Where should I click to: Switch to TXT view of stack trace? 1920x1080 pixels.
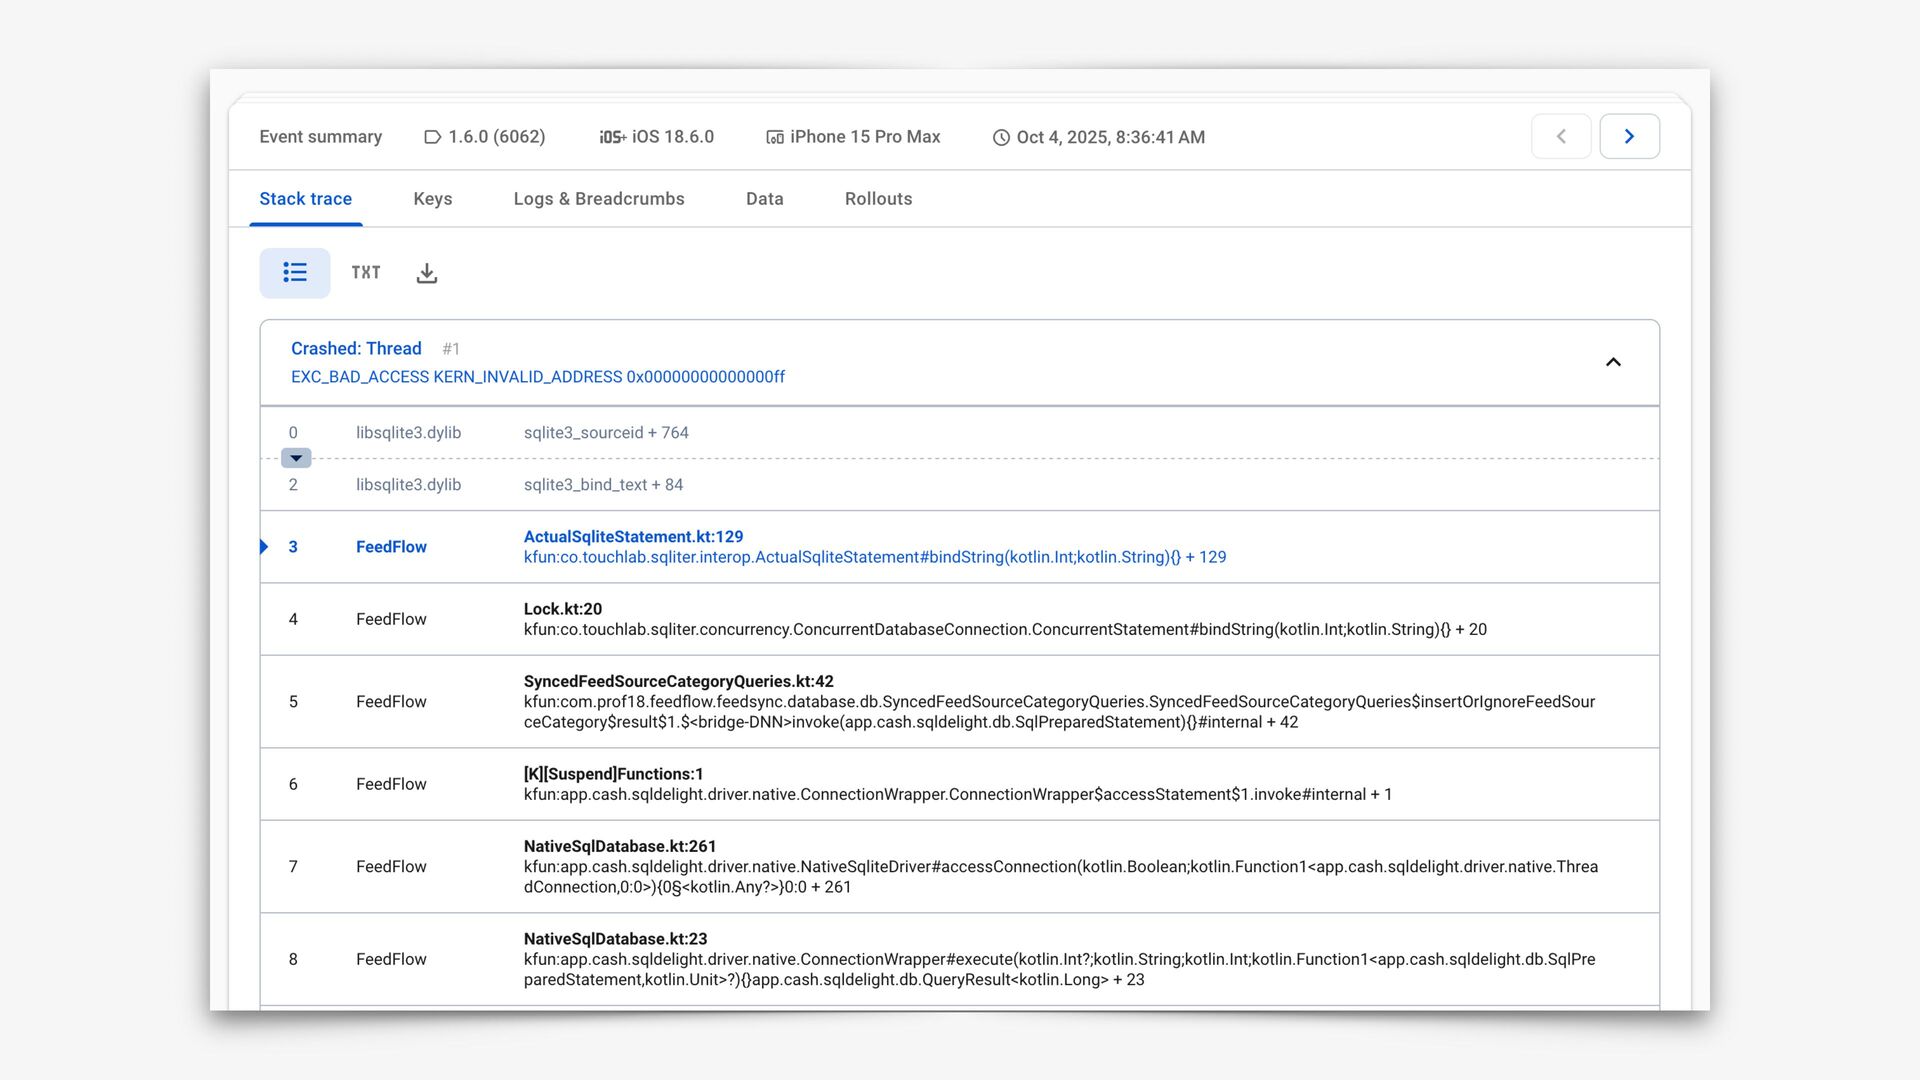click(366, 273)
